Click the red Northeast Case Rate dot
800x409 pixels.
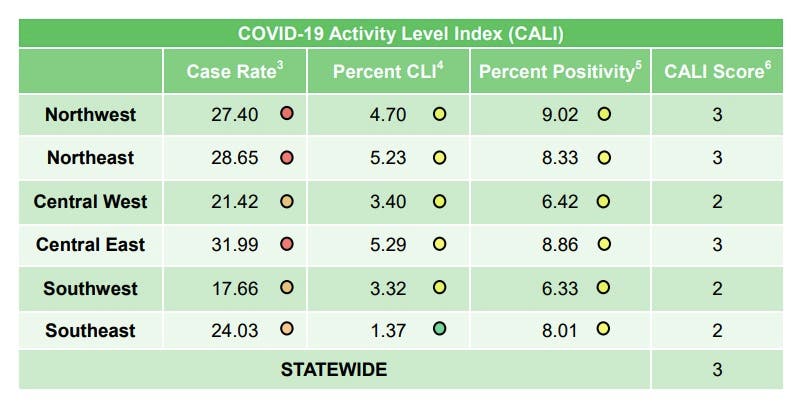point(287,158)
